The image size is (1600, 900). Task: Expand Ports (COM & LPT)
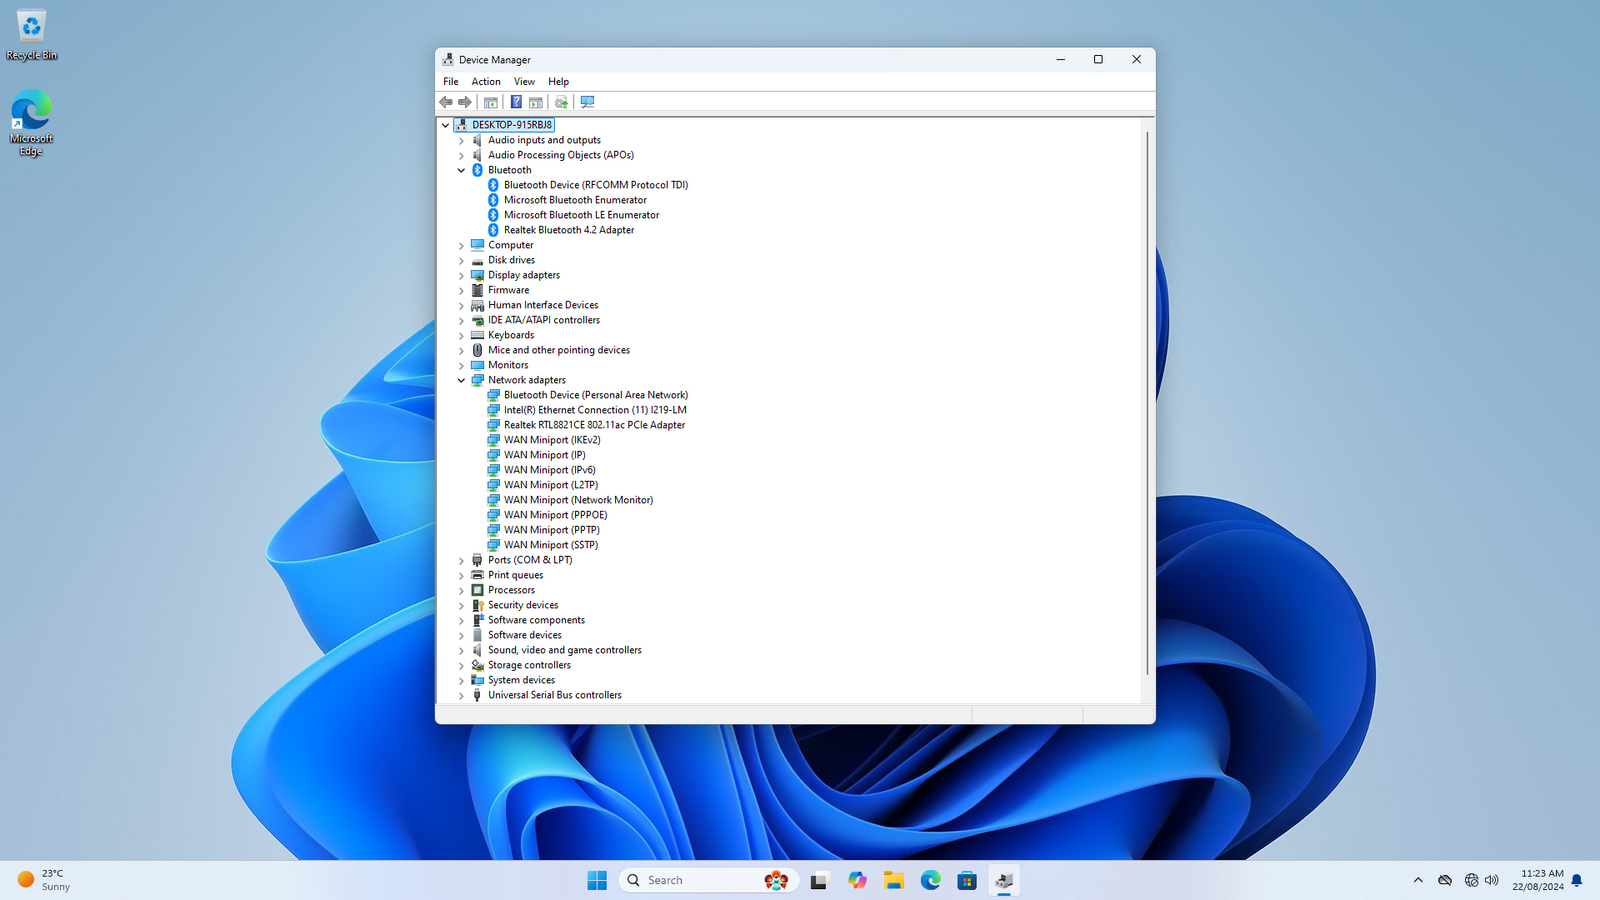click(461, 560)
